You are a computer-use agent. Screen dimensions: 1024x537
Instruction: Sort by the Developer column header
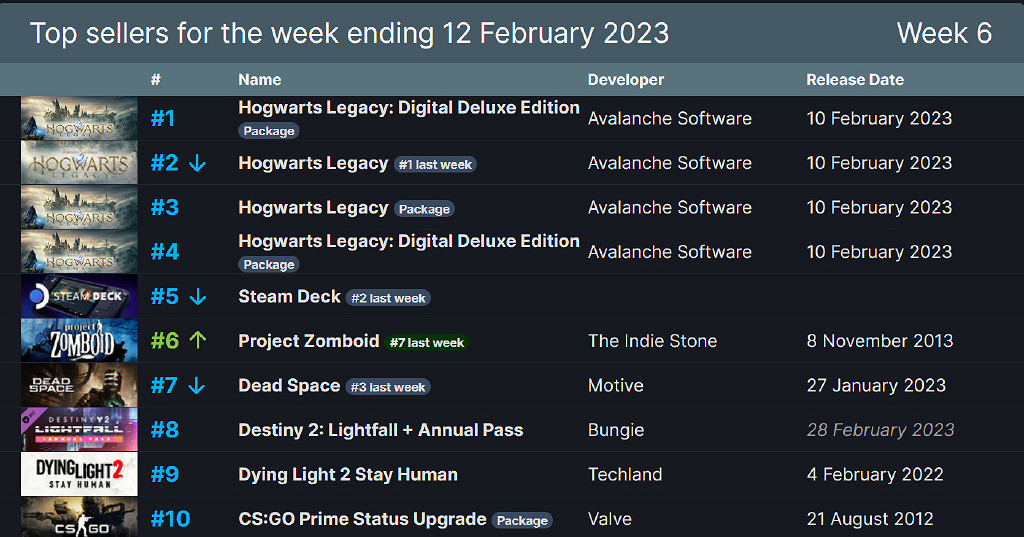625,80
